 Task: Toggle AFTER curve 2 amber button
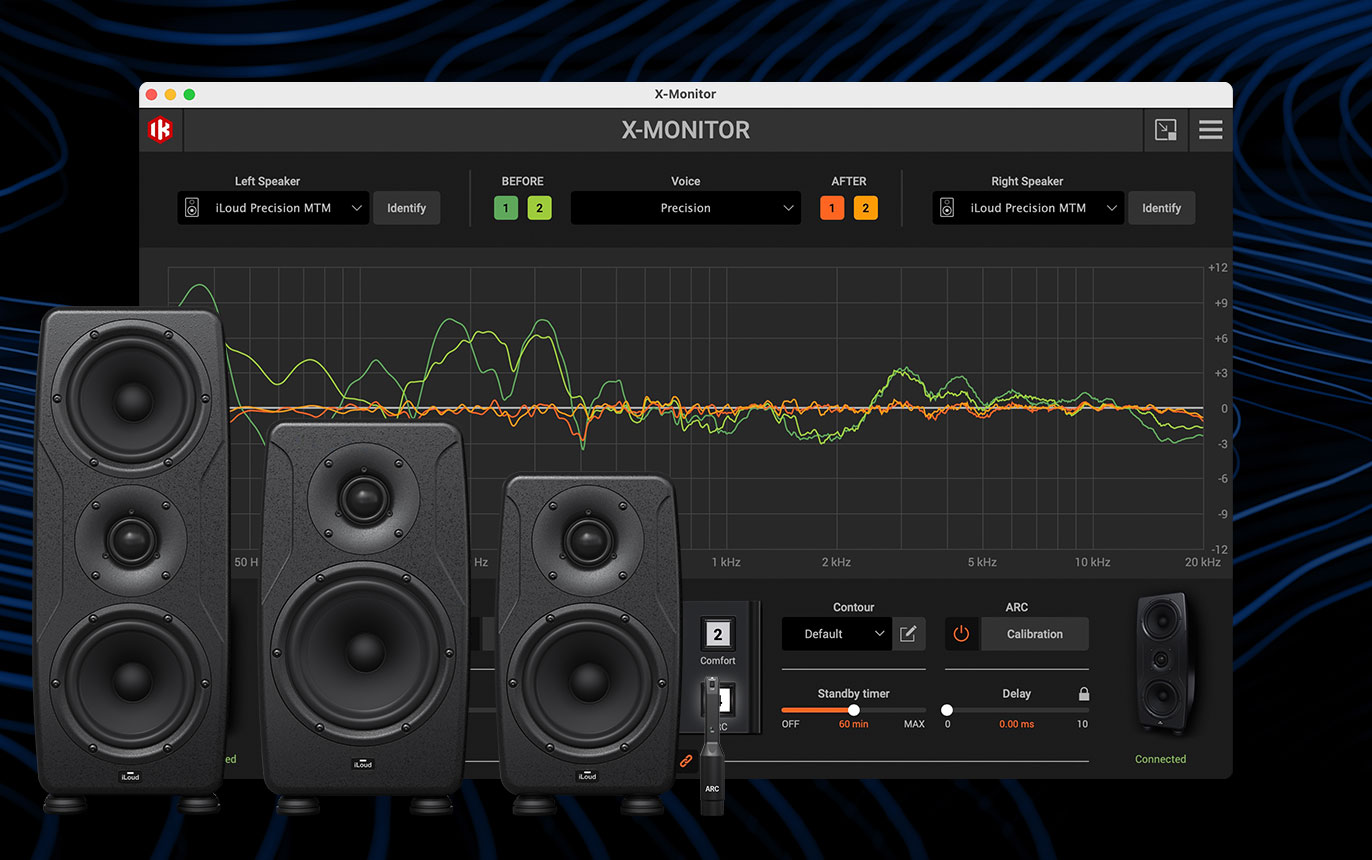point(865,208)
